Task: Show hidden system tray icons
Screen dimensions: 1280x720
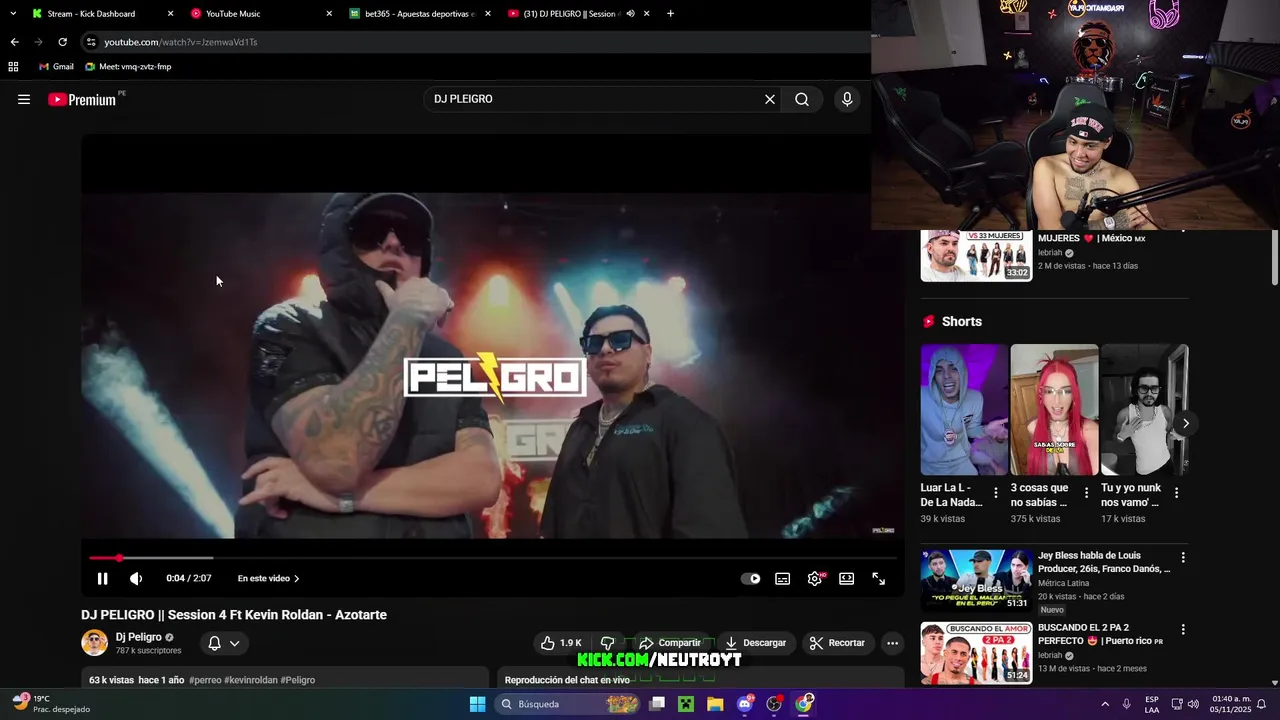Action: coord(1105,704)
